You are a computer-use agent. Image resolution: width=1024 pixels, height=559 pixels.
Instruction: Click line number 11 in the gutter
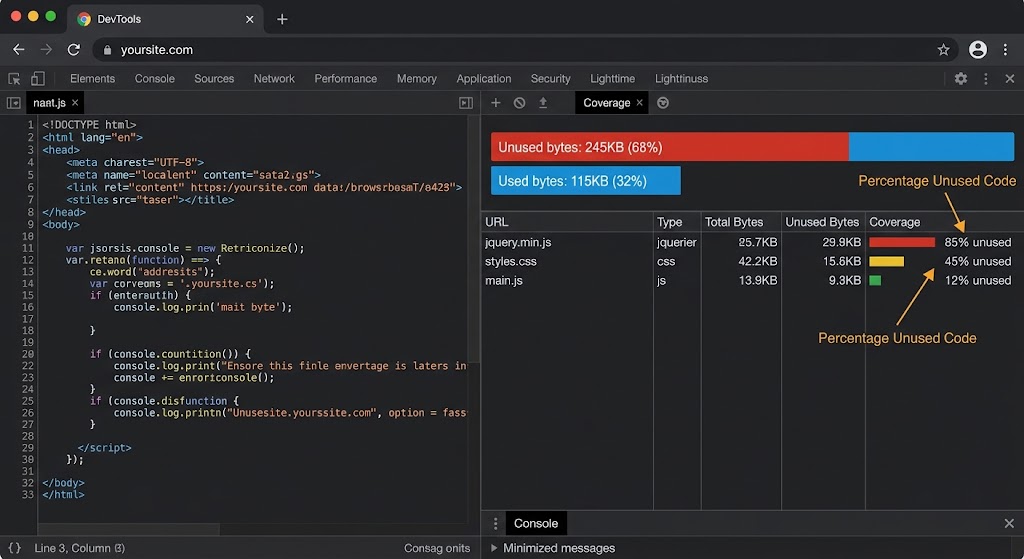[27, 248]
